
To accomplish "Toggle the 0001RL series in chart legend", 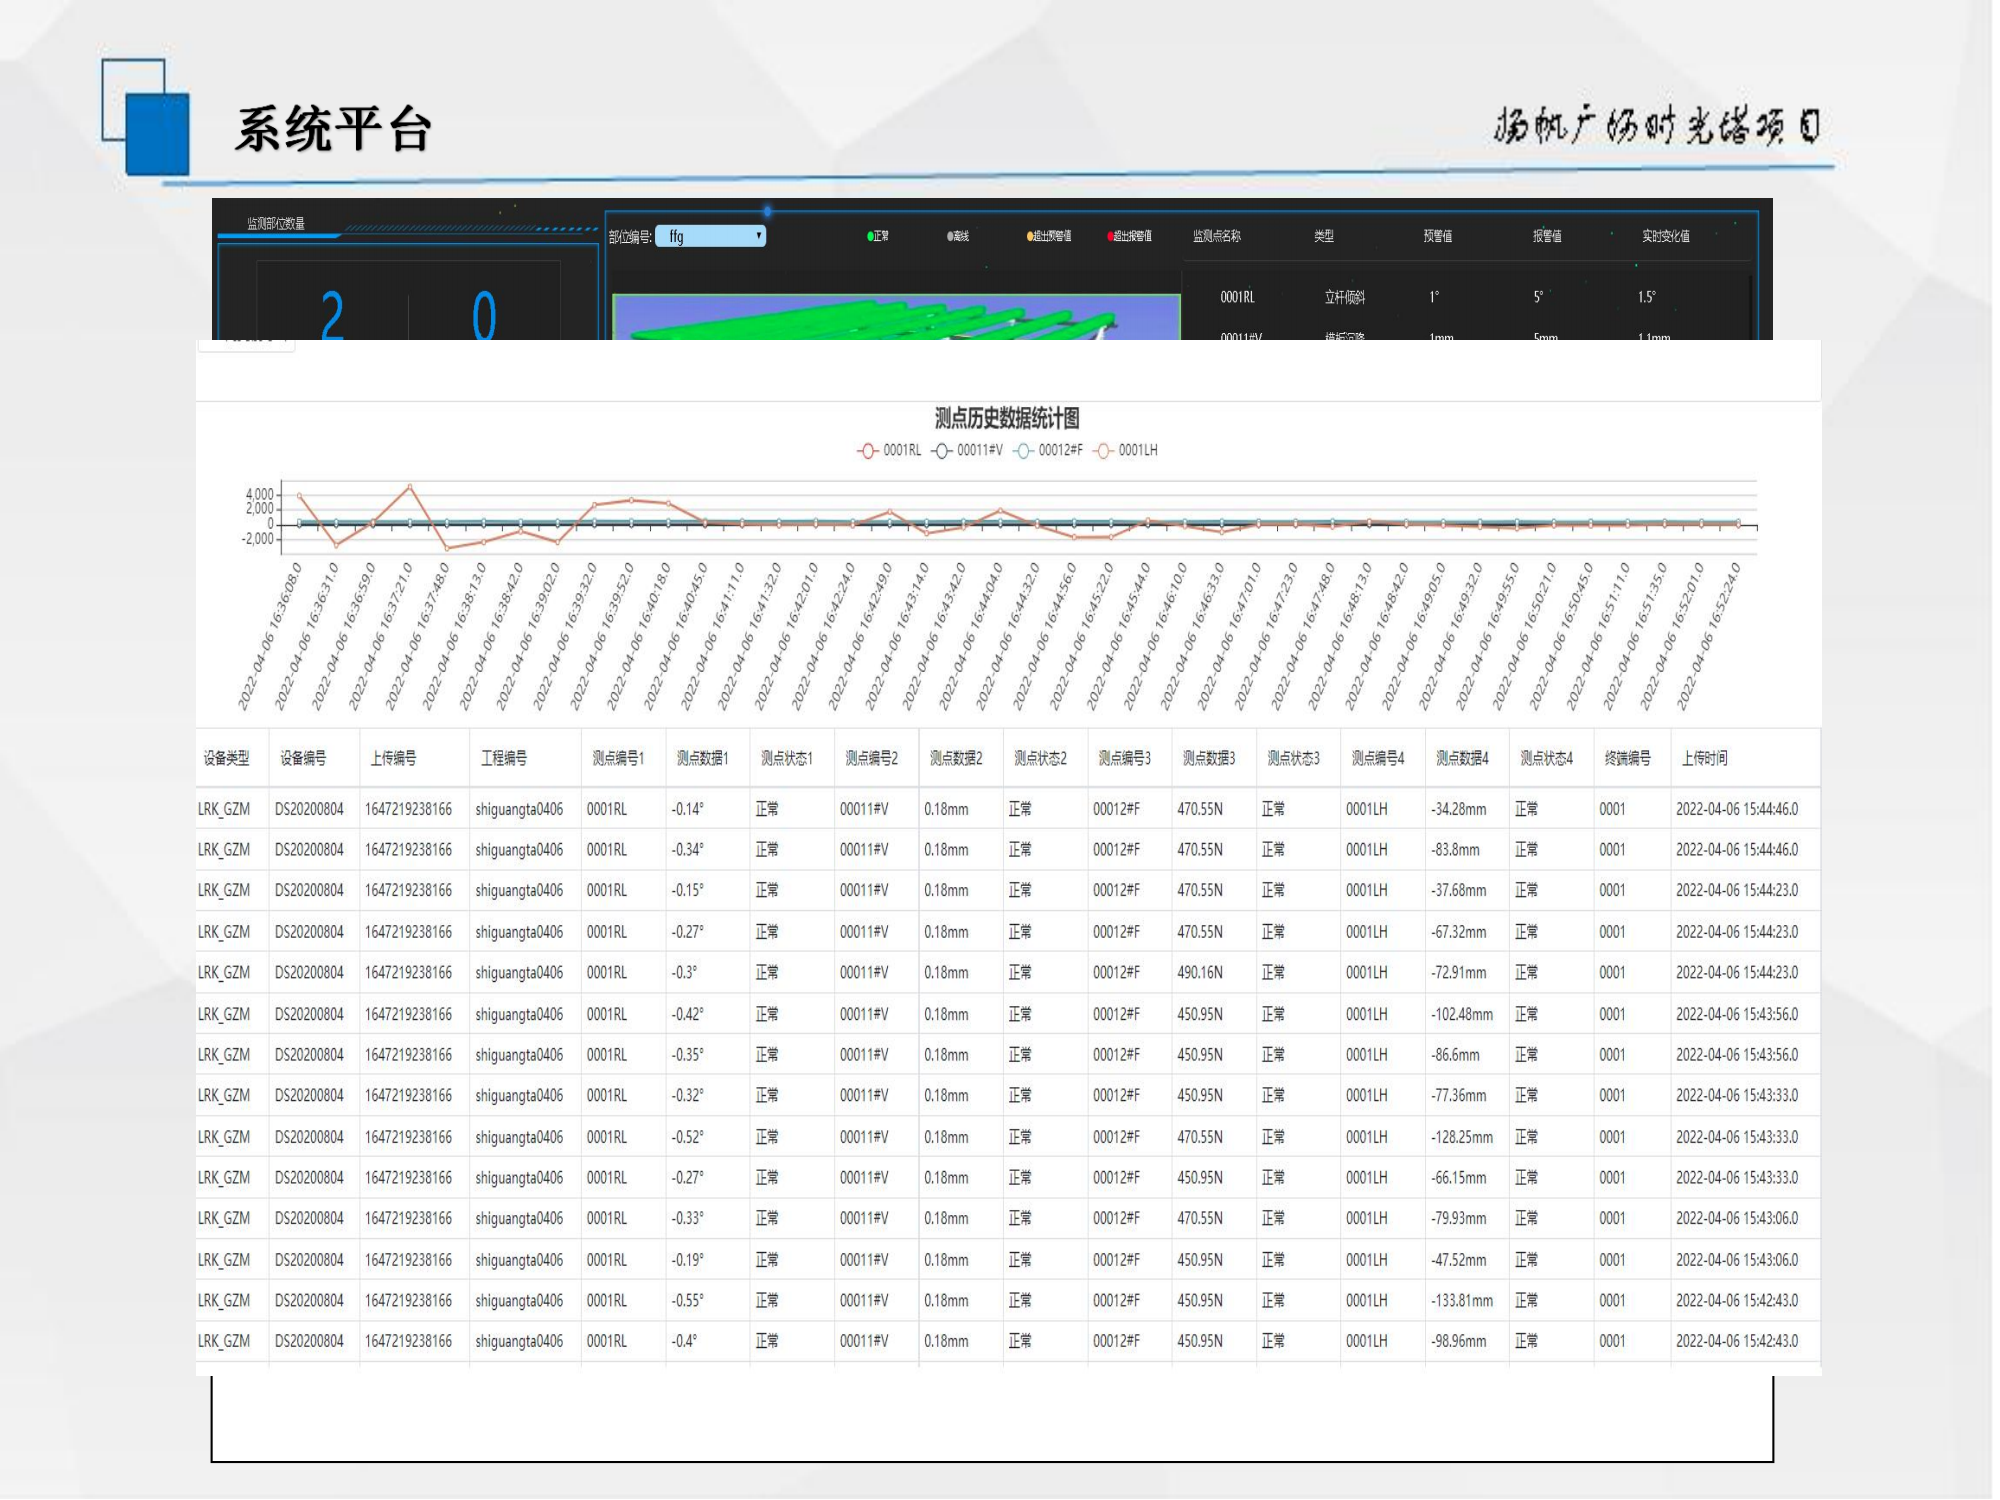I will click(889, 450).
